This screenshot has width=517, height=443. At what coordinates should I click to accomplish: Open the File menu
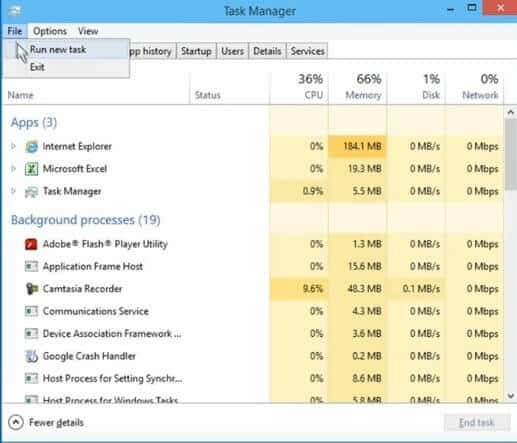(x=15, y=31)
